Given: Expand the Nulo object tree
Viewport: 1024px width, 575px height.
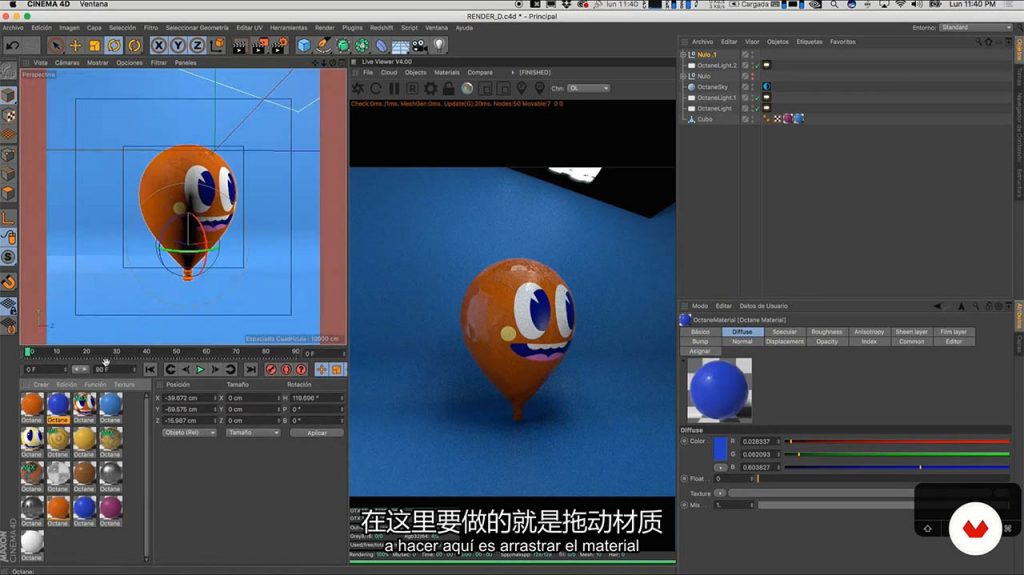Looking at the screenshot, I should [x=683, y=76].
